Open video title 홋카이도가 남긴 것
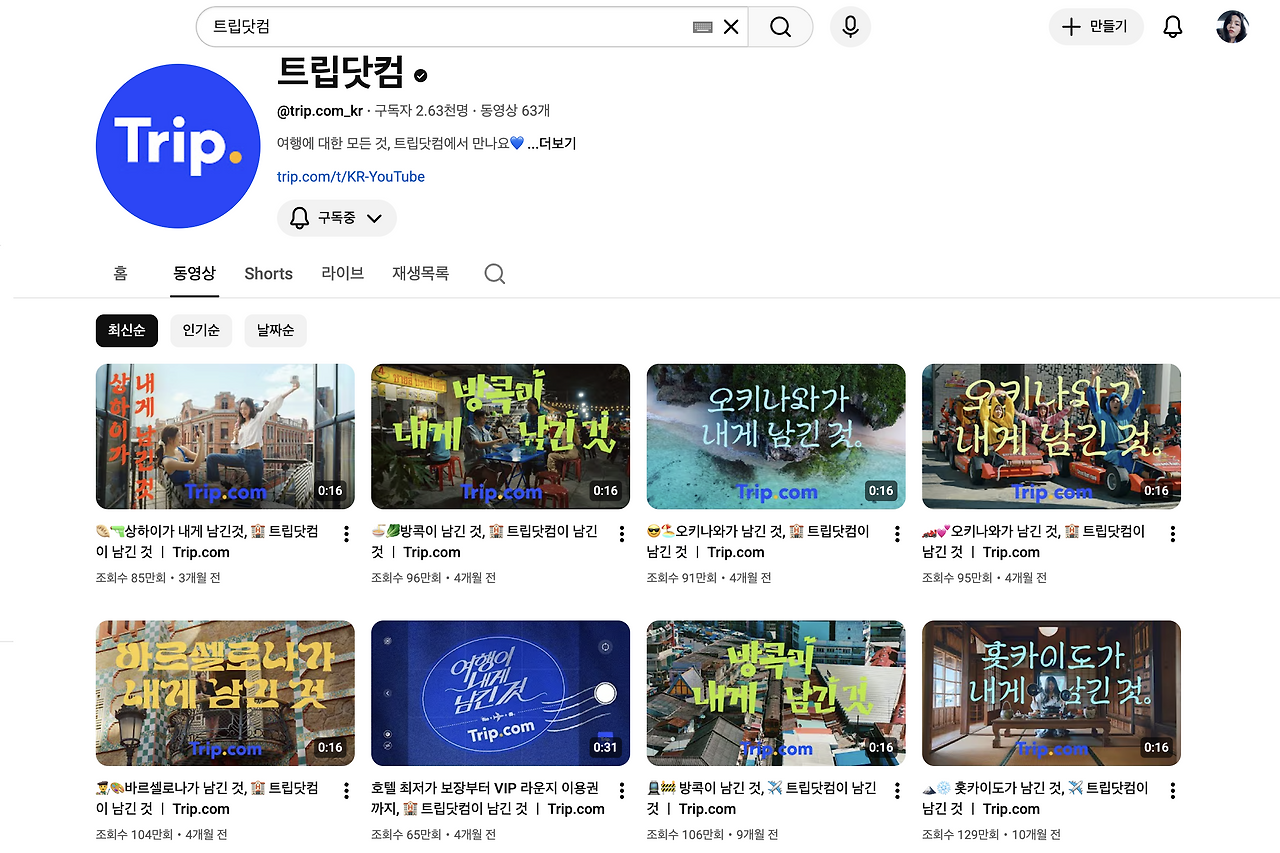Viewport: 1280px width, 853px height. point(1035,798)
